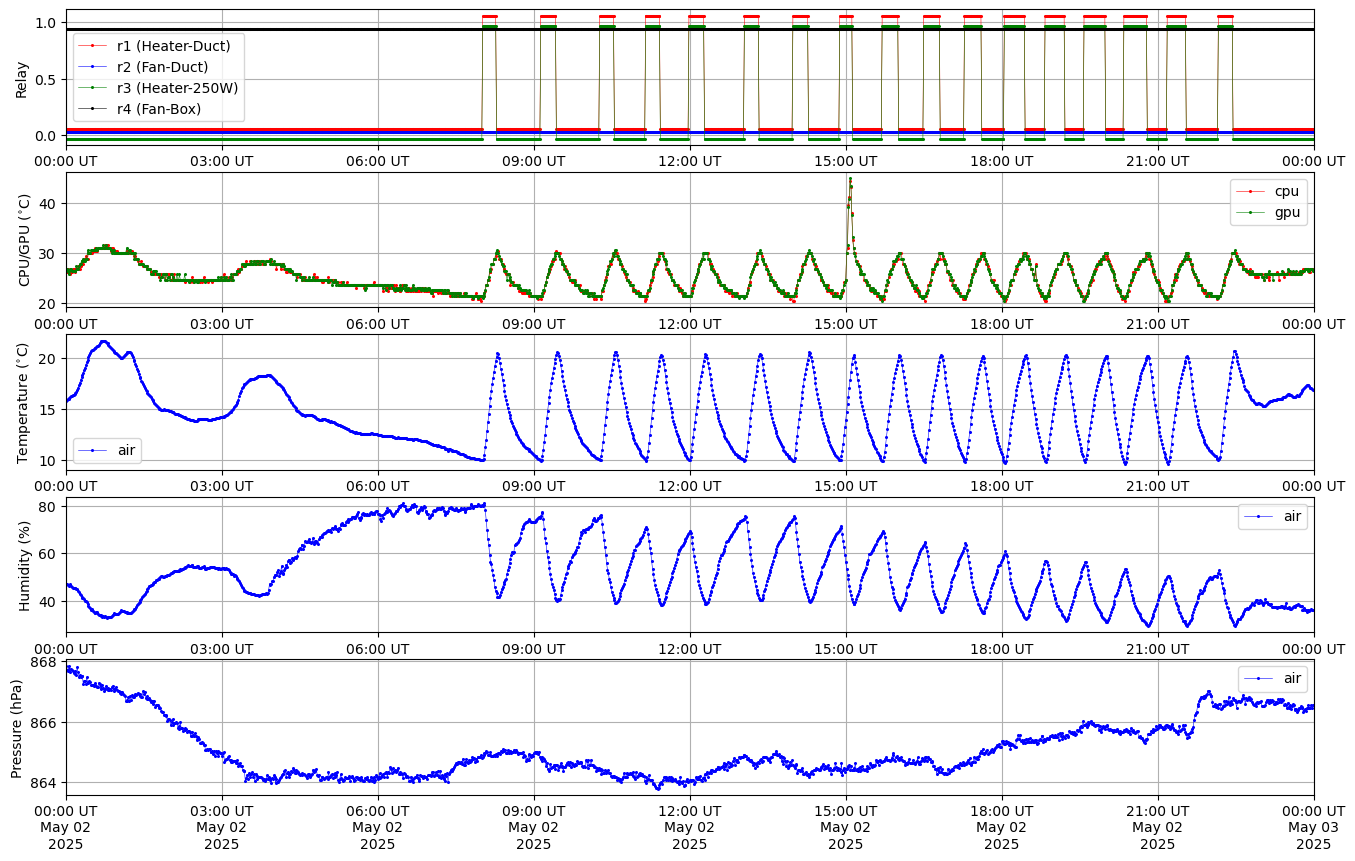Click the 60 tick on Humidity axis

point(50,554)
